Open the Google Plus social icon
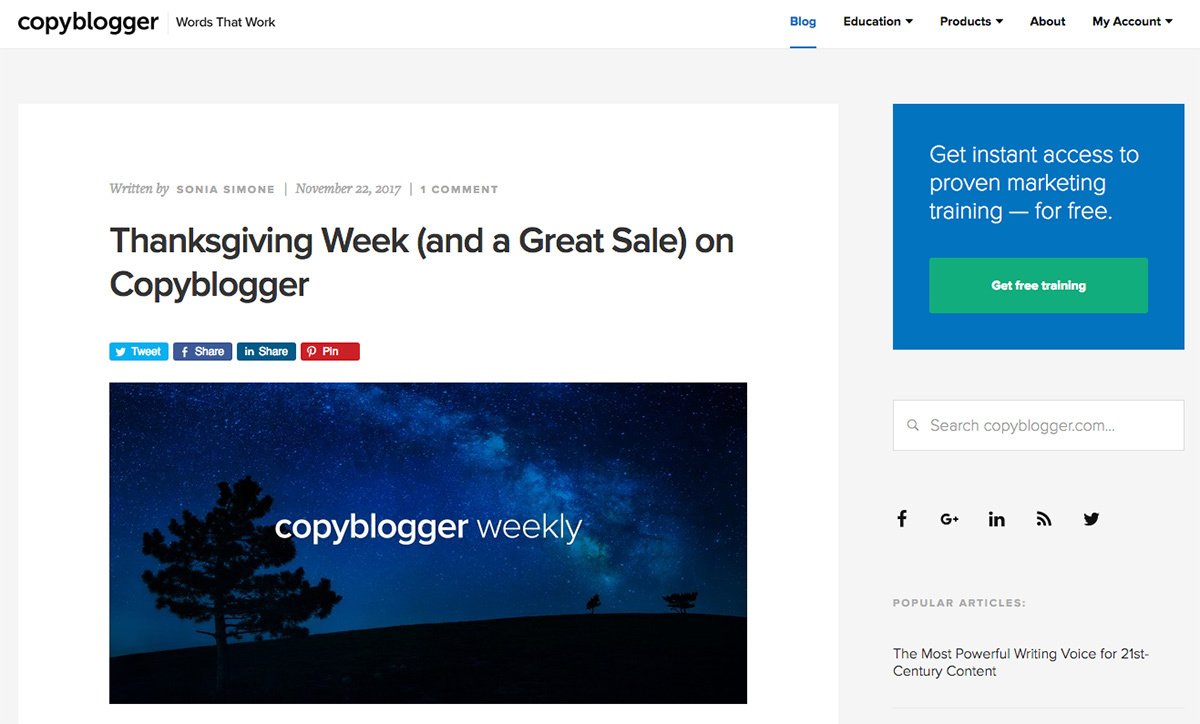1200x724 pixels. tap(949, 519)
